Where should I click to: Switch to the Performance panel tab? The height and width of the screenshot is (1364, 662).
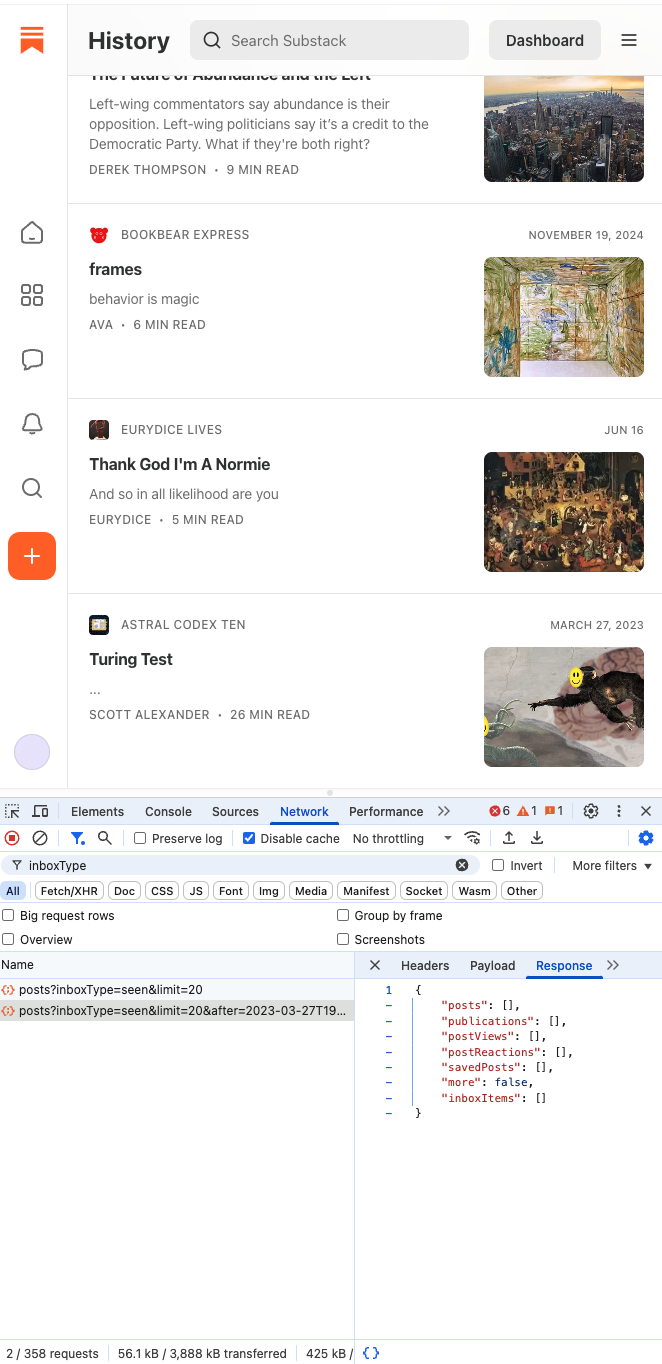point(386,811)
